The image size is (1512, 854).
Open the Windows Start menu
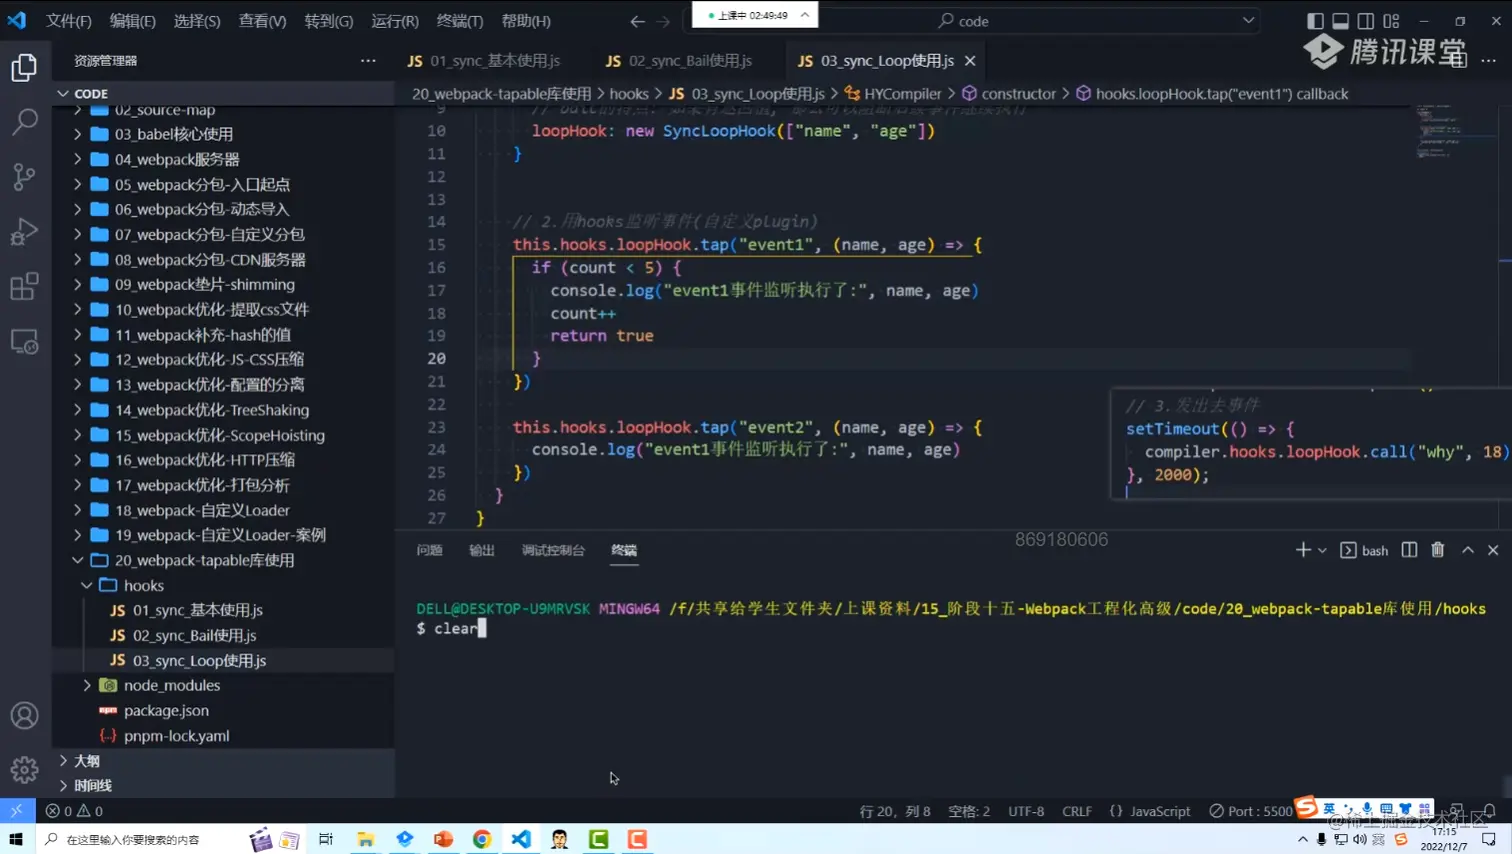tap(17, 839)
